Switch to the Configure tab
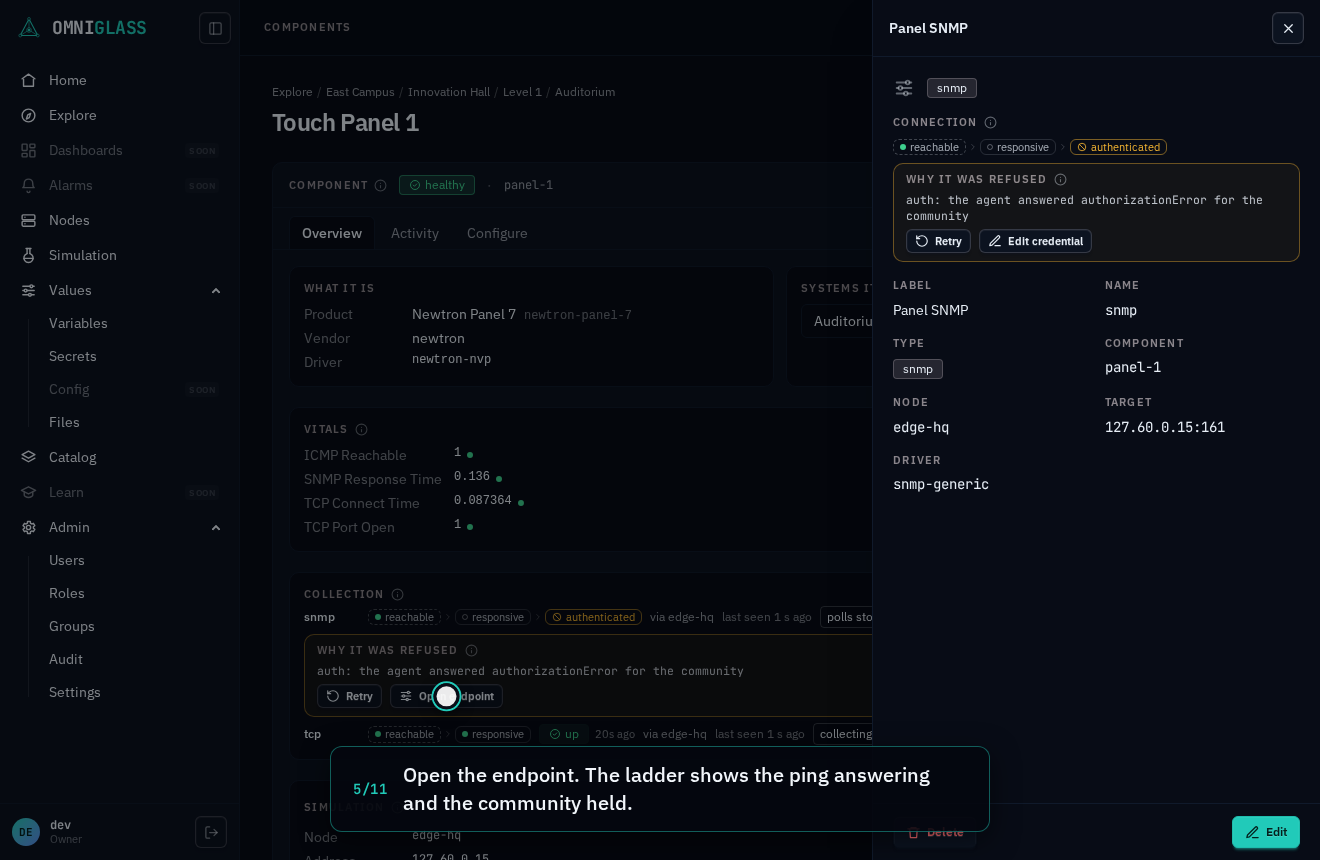Image resolution: width=1320 pixels, height=860 pixels. (497, 233)
